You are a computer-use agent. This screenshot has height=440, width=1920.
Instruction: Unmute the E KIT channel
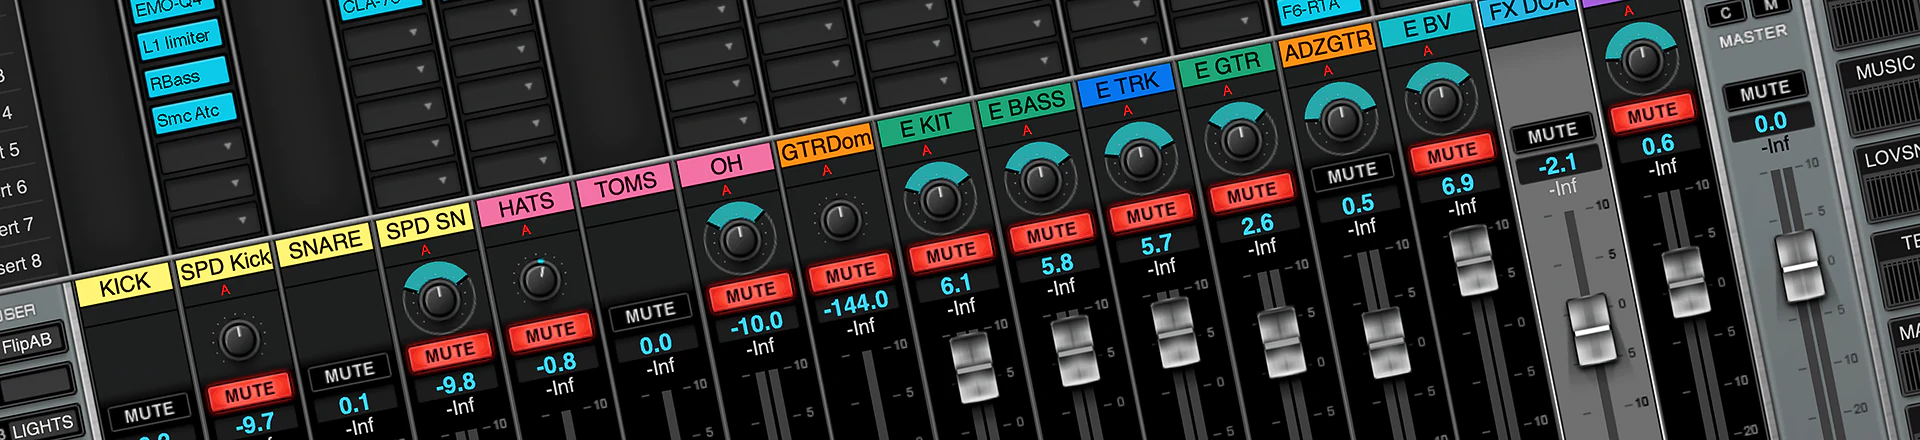point(950,252)
